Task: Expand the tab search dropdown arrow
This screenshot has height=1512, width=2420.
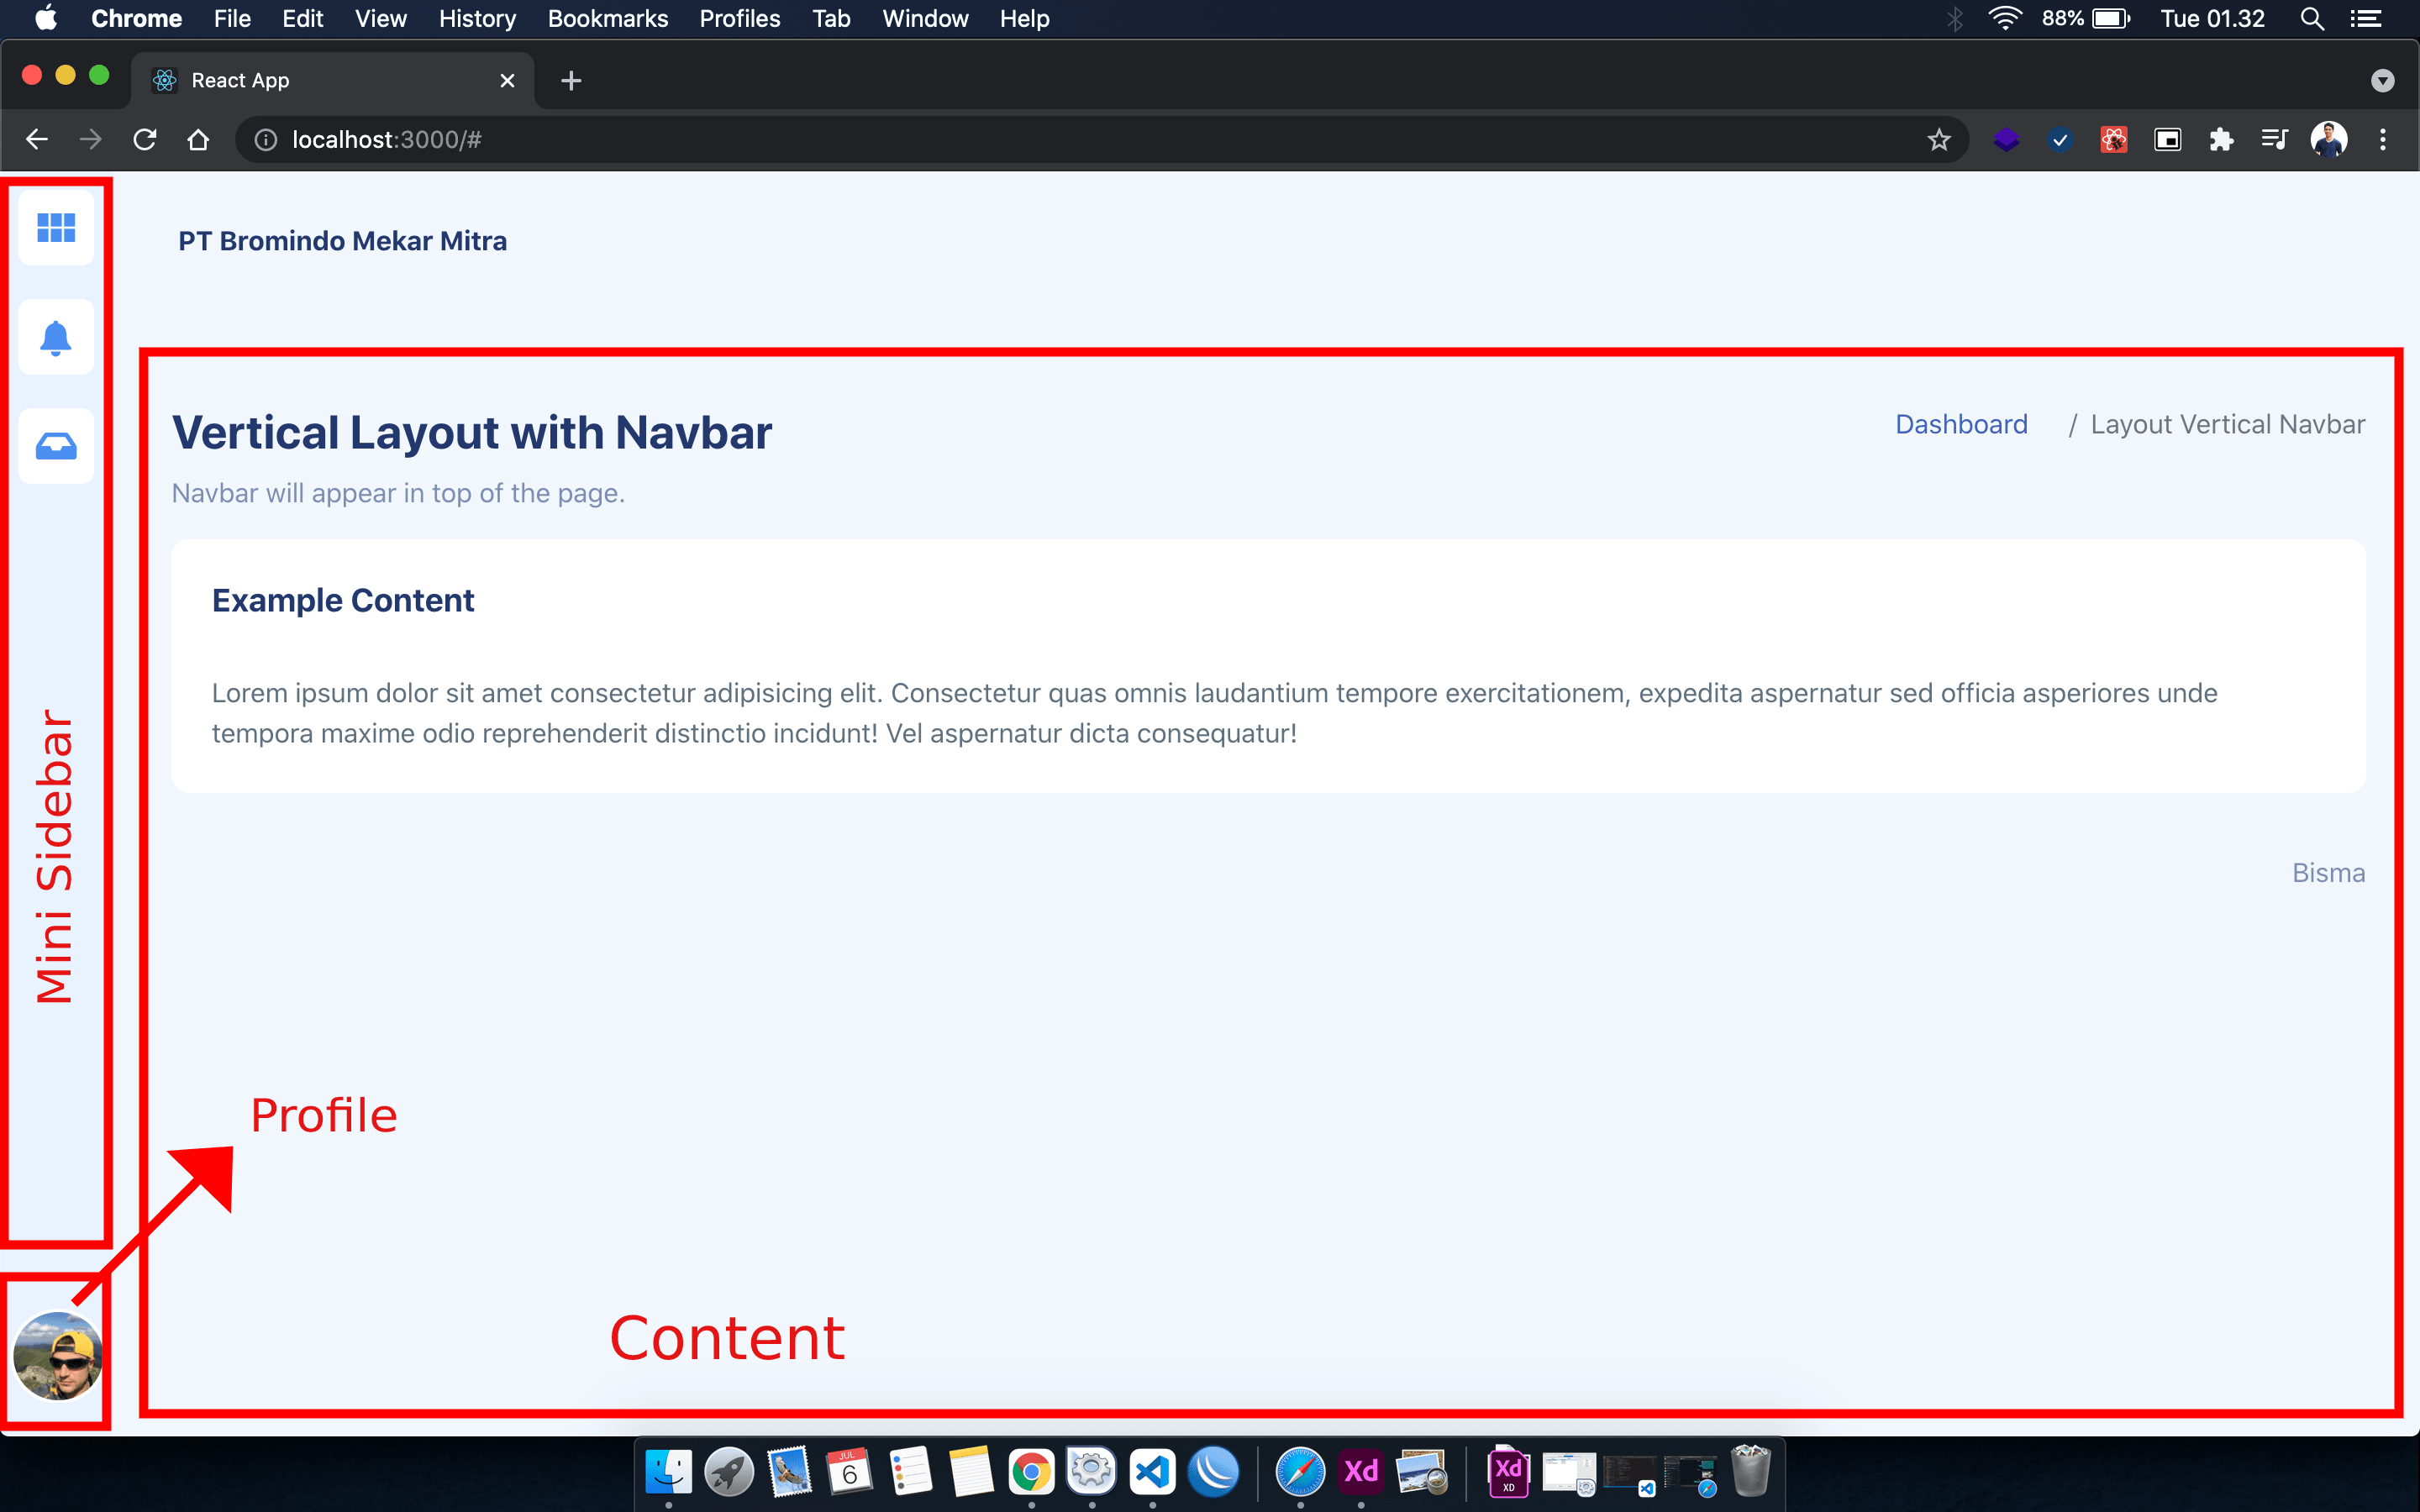Action: [2382, 81]
